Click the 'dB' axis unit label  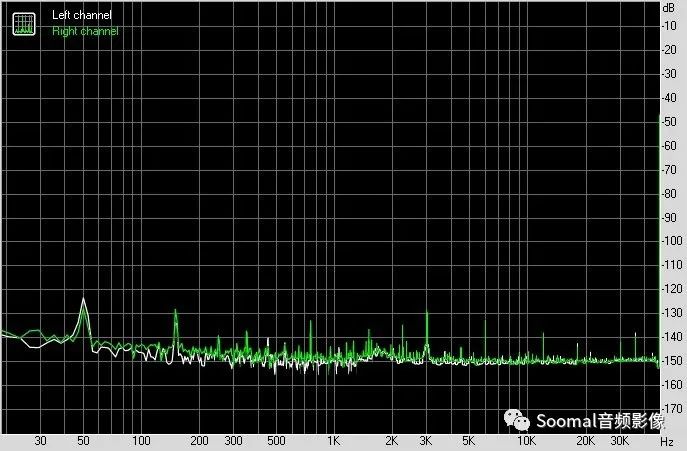(x=669, y=7)
